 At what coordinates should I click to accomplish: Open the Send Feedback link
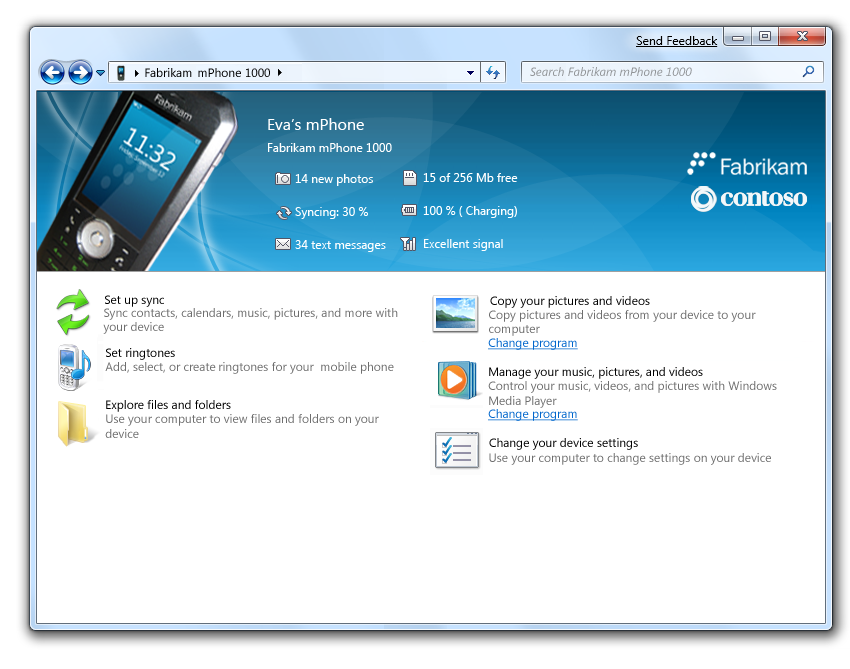coord(676,41)
